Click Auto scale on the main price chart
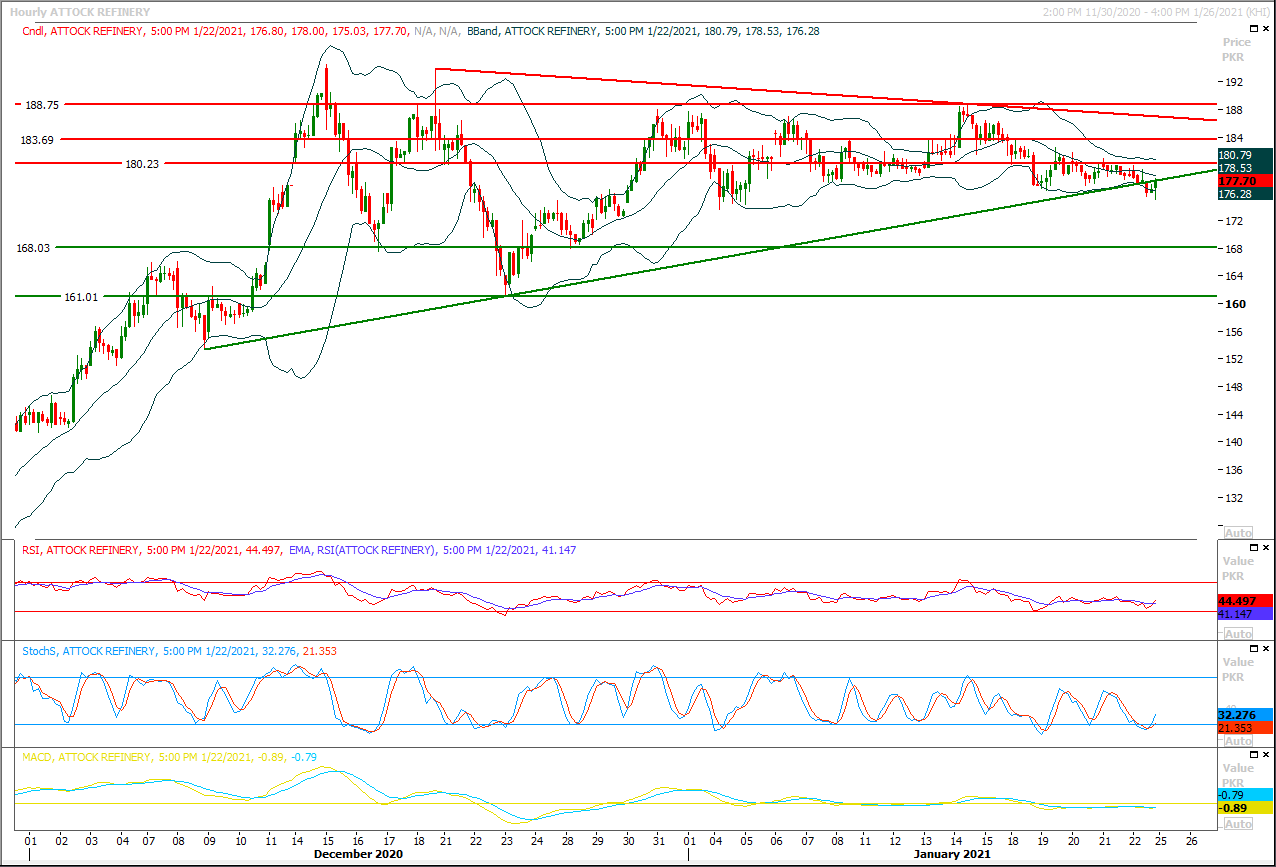The width and height of the screenshot is (1276, 867). pyautogui.click(x=1237, y=533)
